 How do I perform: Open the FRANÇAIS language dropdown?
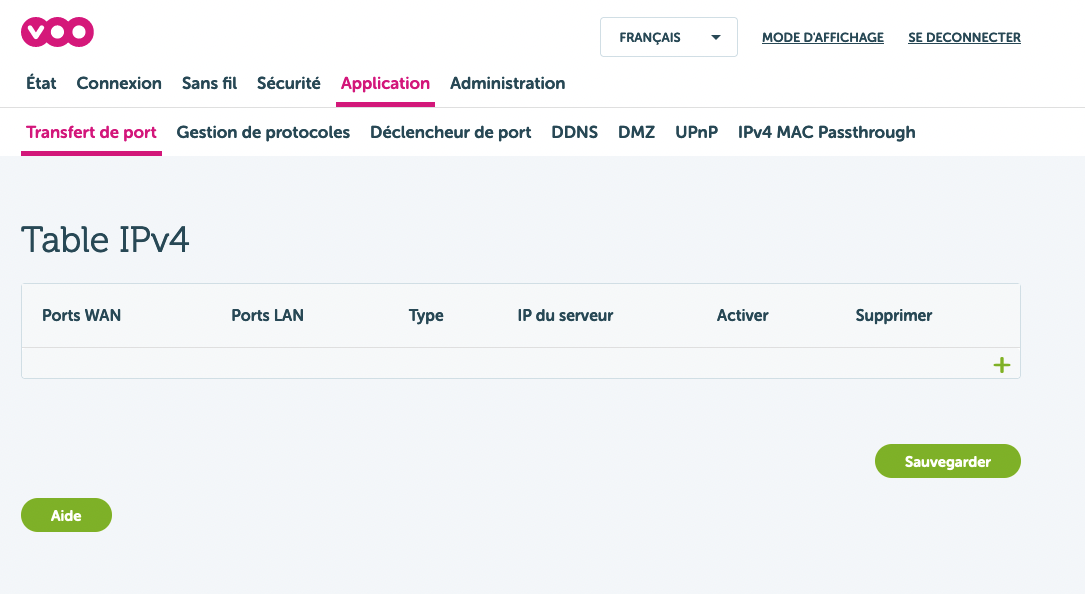click(668, 38)
